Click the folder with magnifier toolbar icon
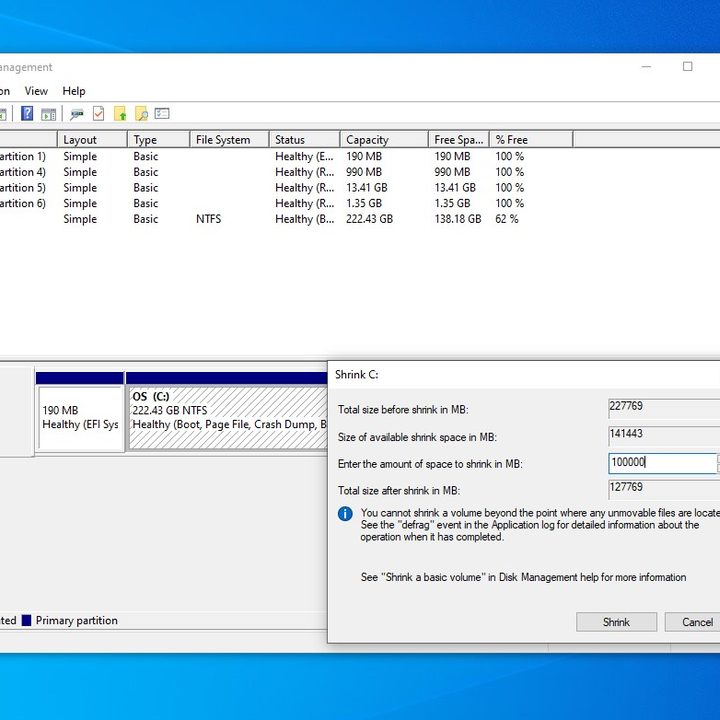The image size is (720, 720). pyautogui.click(x=141, y=113)
